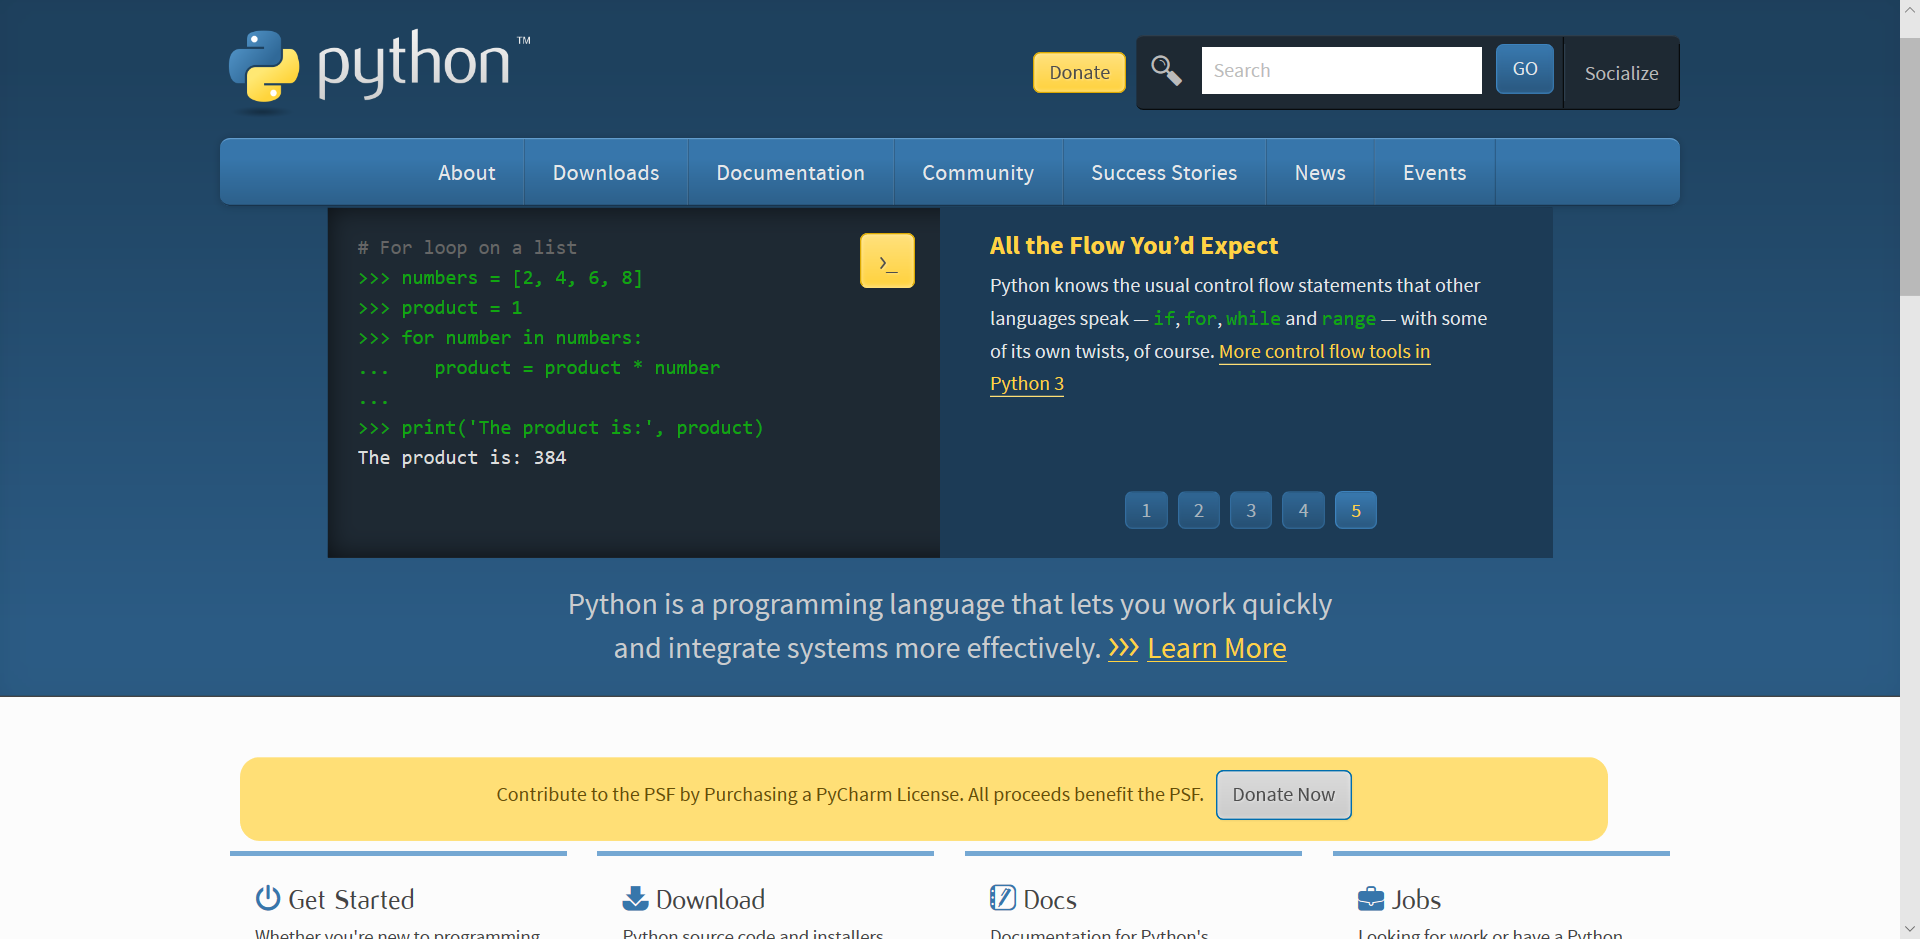Click the Docs heading
The width and height of the screenshot is (1920, 939).
[x=1050, y=899]
